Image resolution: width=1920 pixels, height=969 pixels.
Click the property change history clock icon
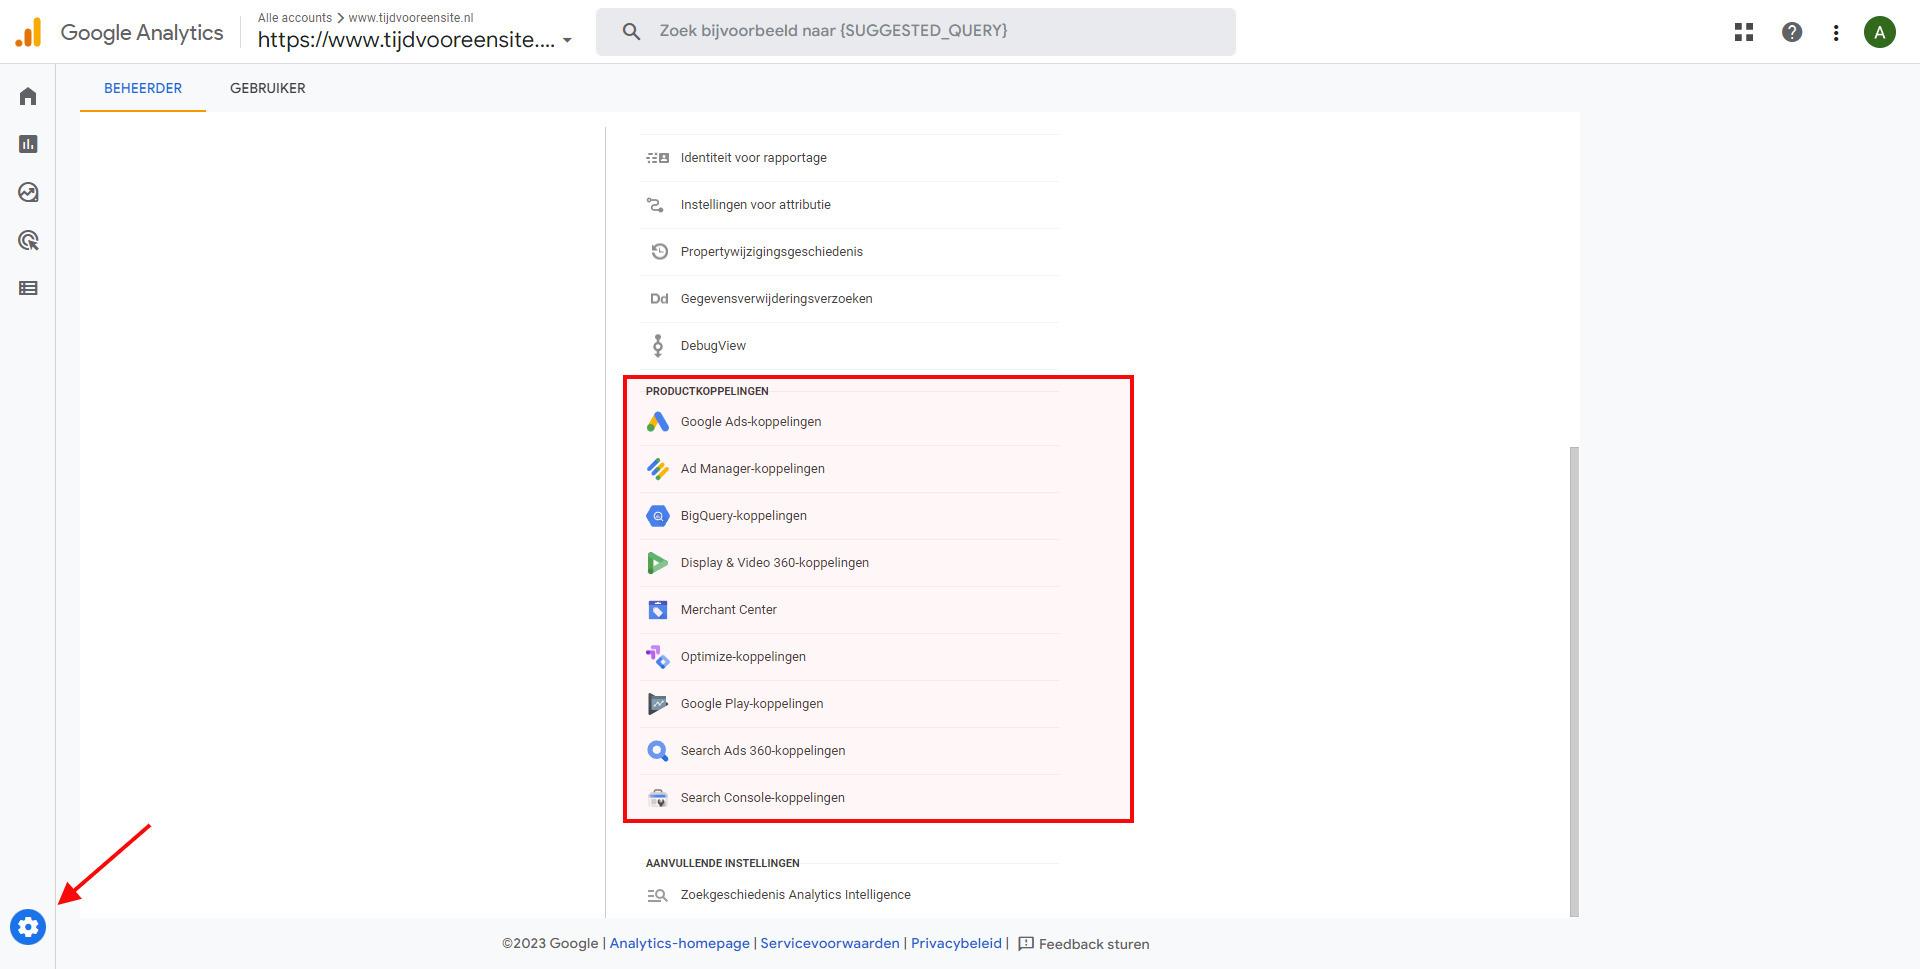pos(659,252)
